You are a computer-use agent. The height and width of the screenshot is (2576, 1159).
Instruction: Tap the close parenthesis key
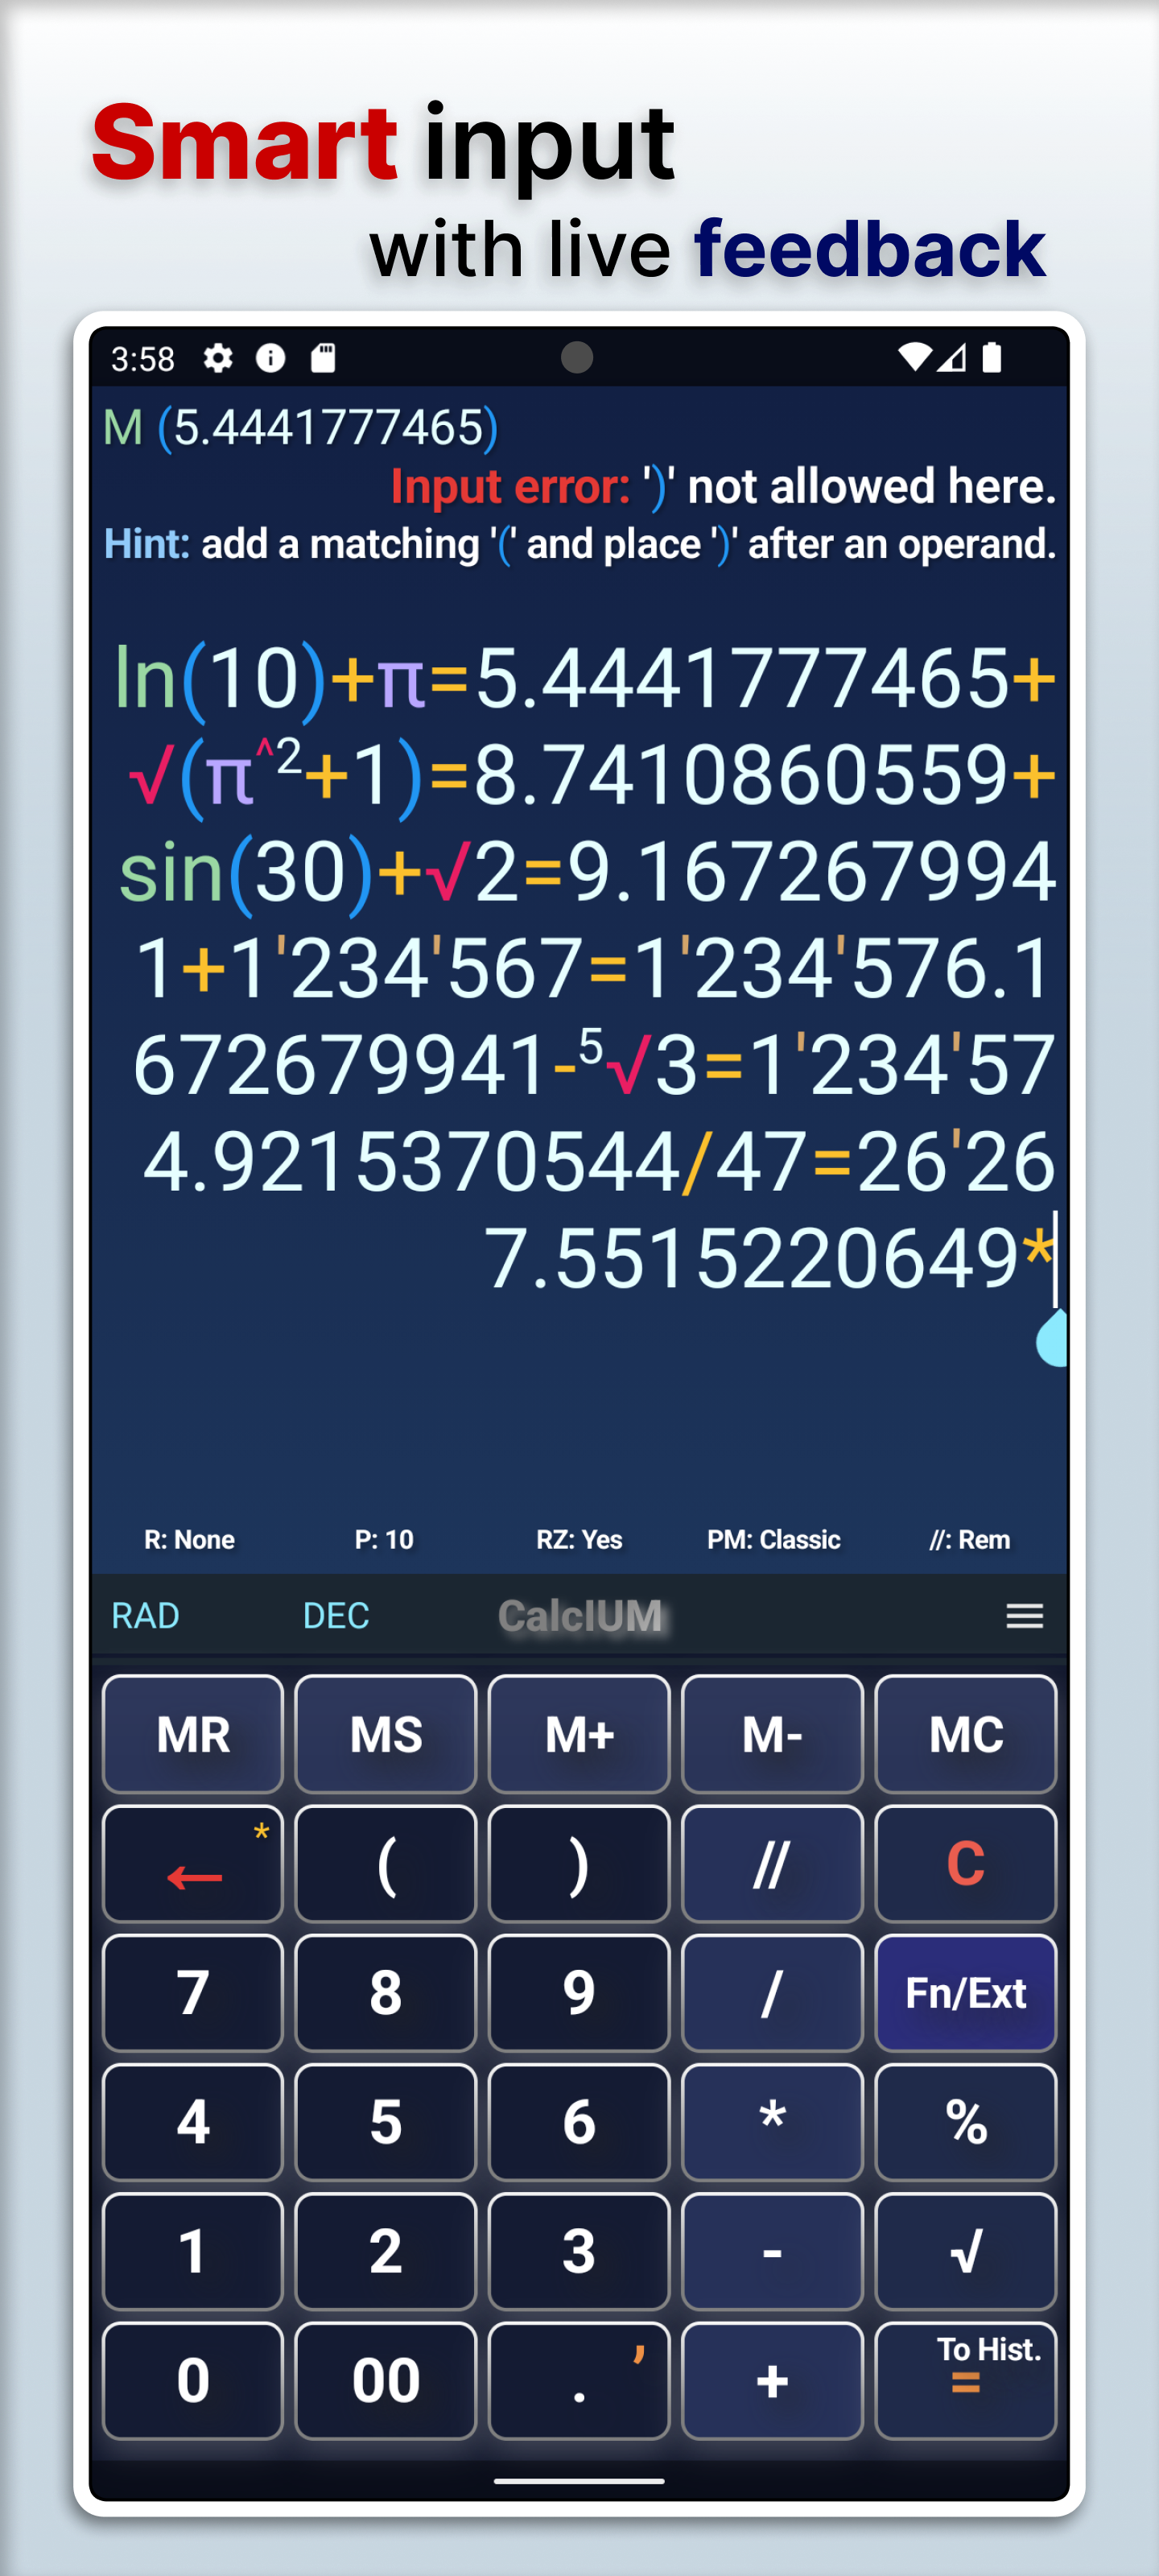pyautogui.click(x=579, y=1863)
